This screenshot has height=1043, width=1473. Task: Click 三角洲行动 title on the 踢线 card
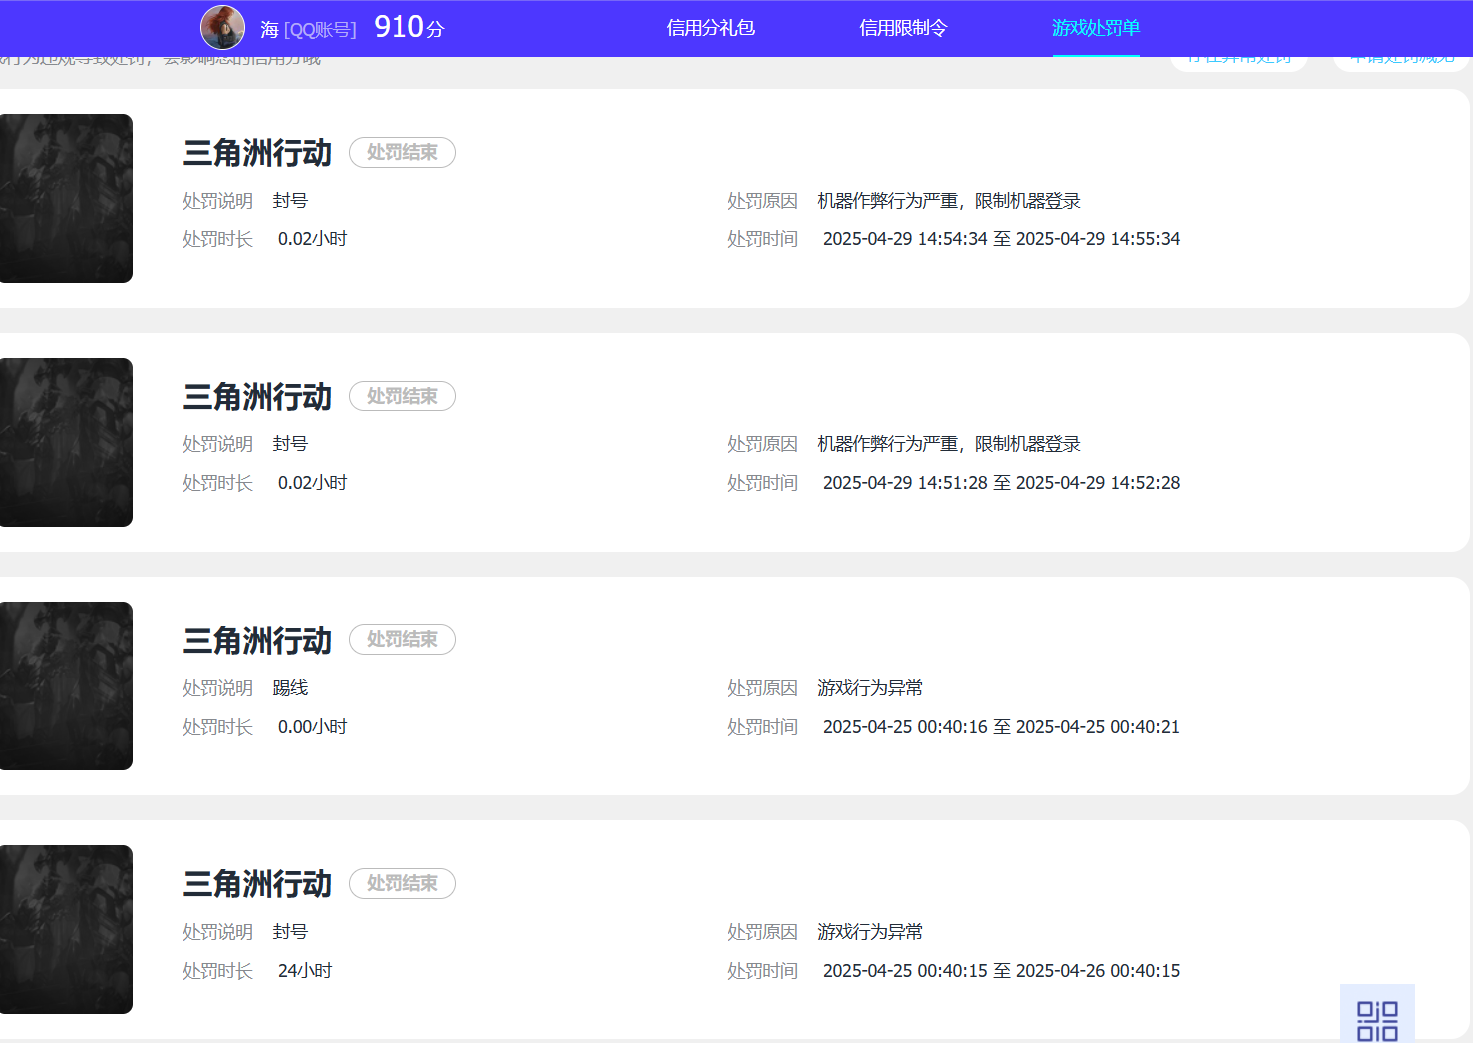coord(257,641)
